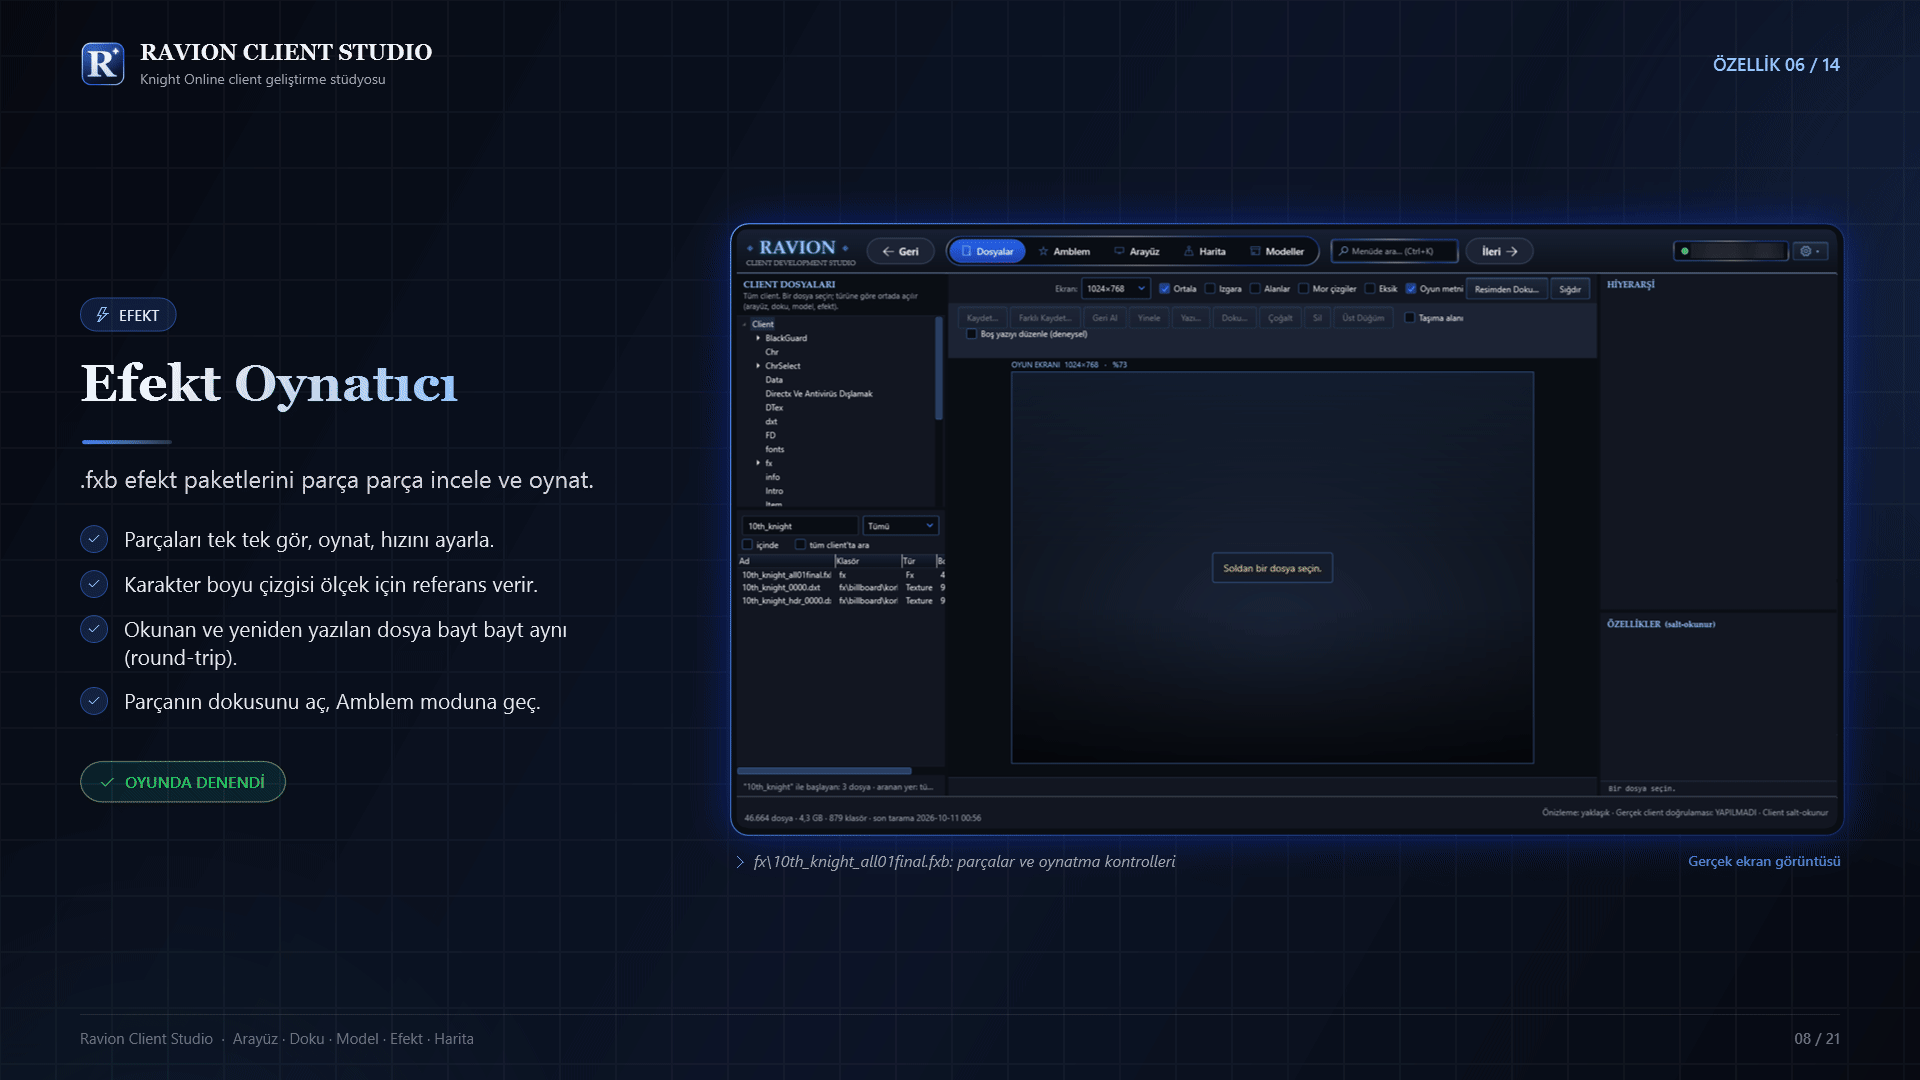Viewport: 1920px width, 1080px height.
Task: Enable the Taşıma alanı checkbox
Action: 1410,318
